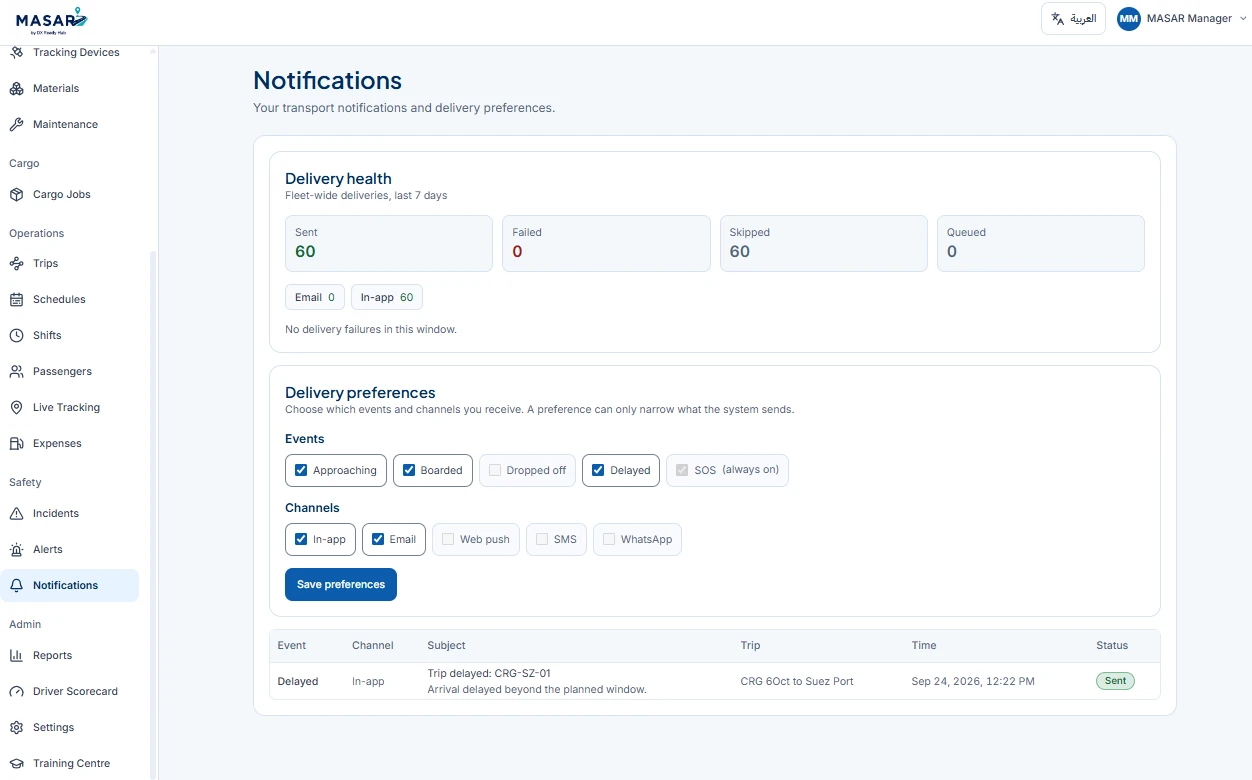Toggle the Approaching event checkbox
The height and width of the screenshot is (780, 1252).
301,470
